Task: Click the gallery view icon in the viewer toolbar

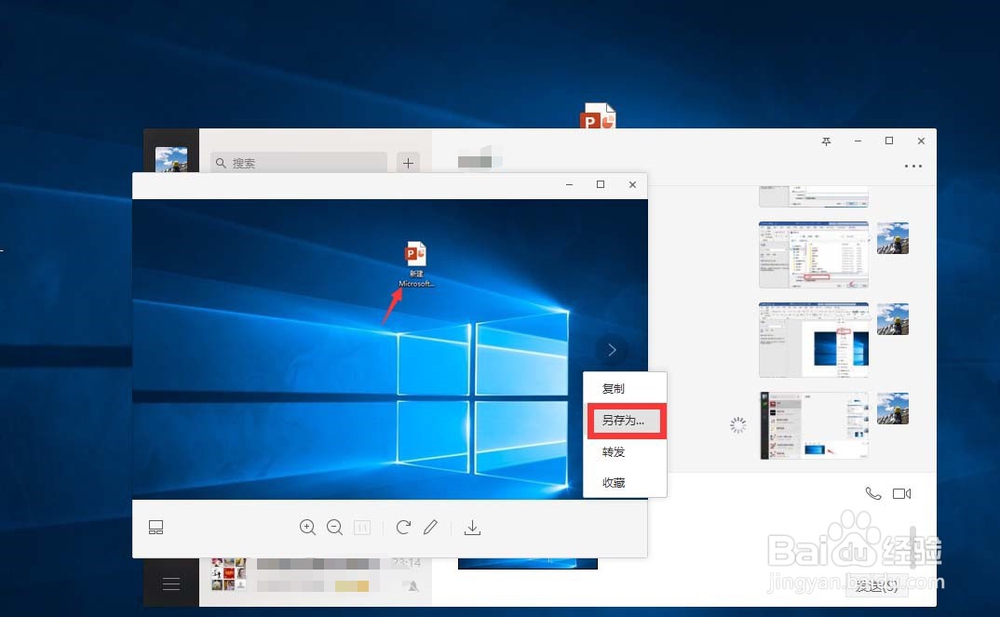Action: point(156,527)
